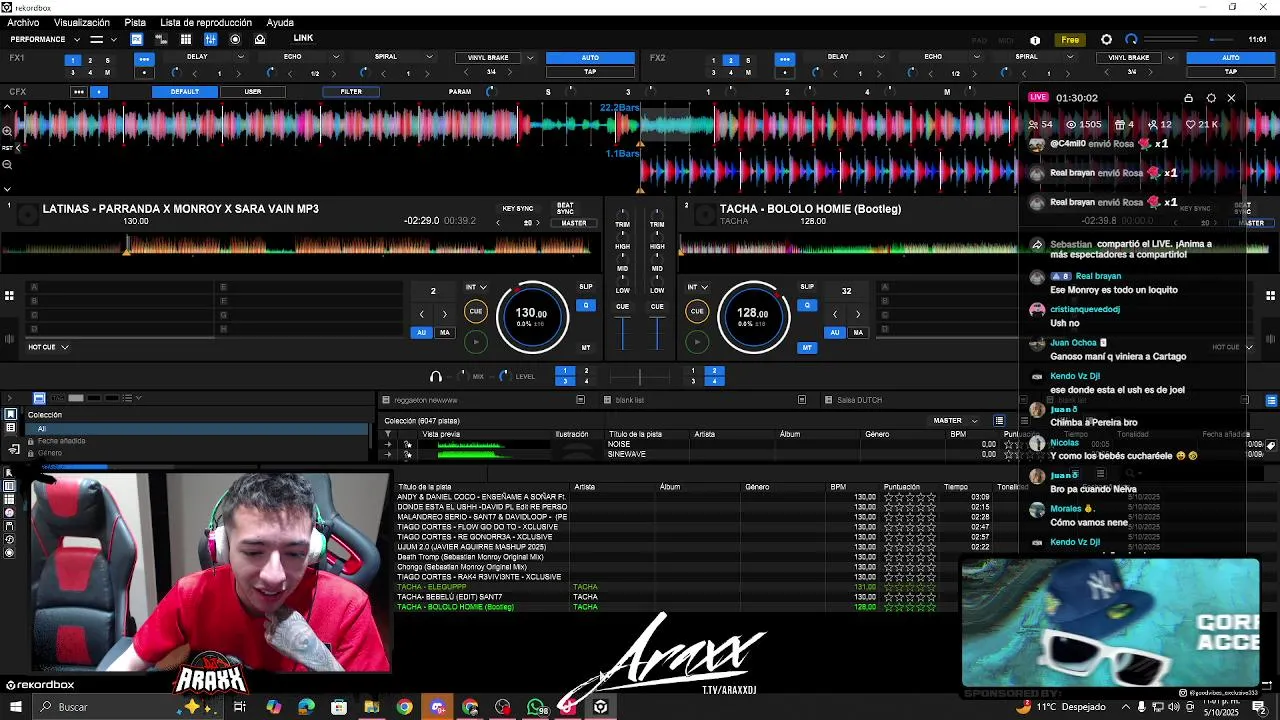
Task: Select CFX USER tab
Action: (253, 92)
